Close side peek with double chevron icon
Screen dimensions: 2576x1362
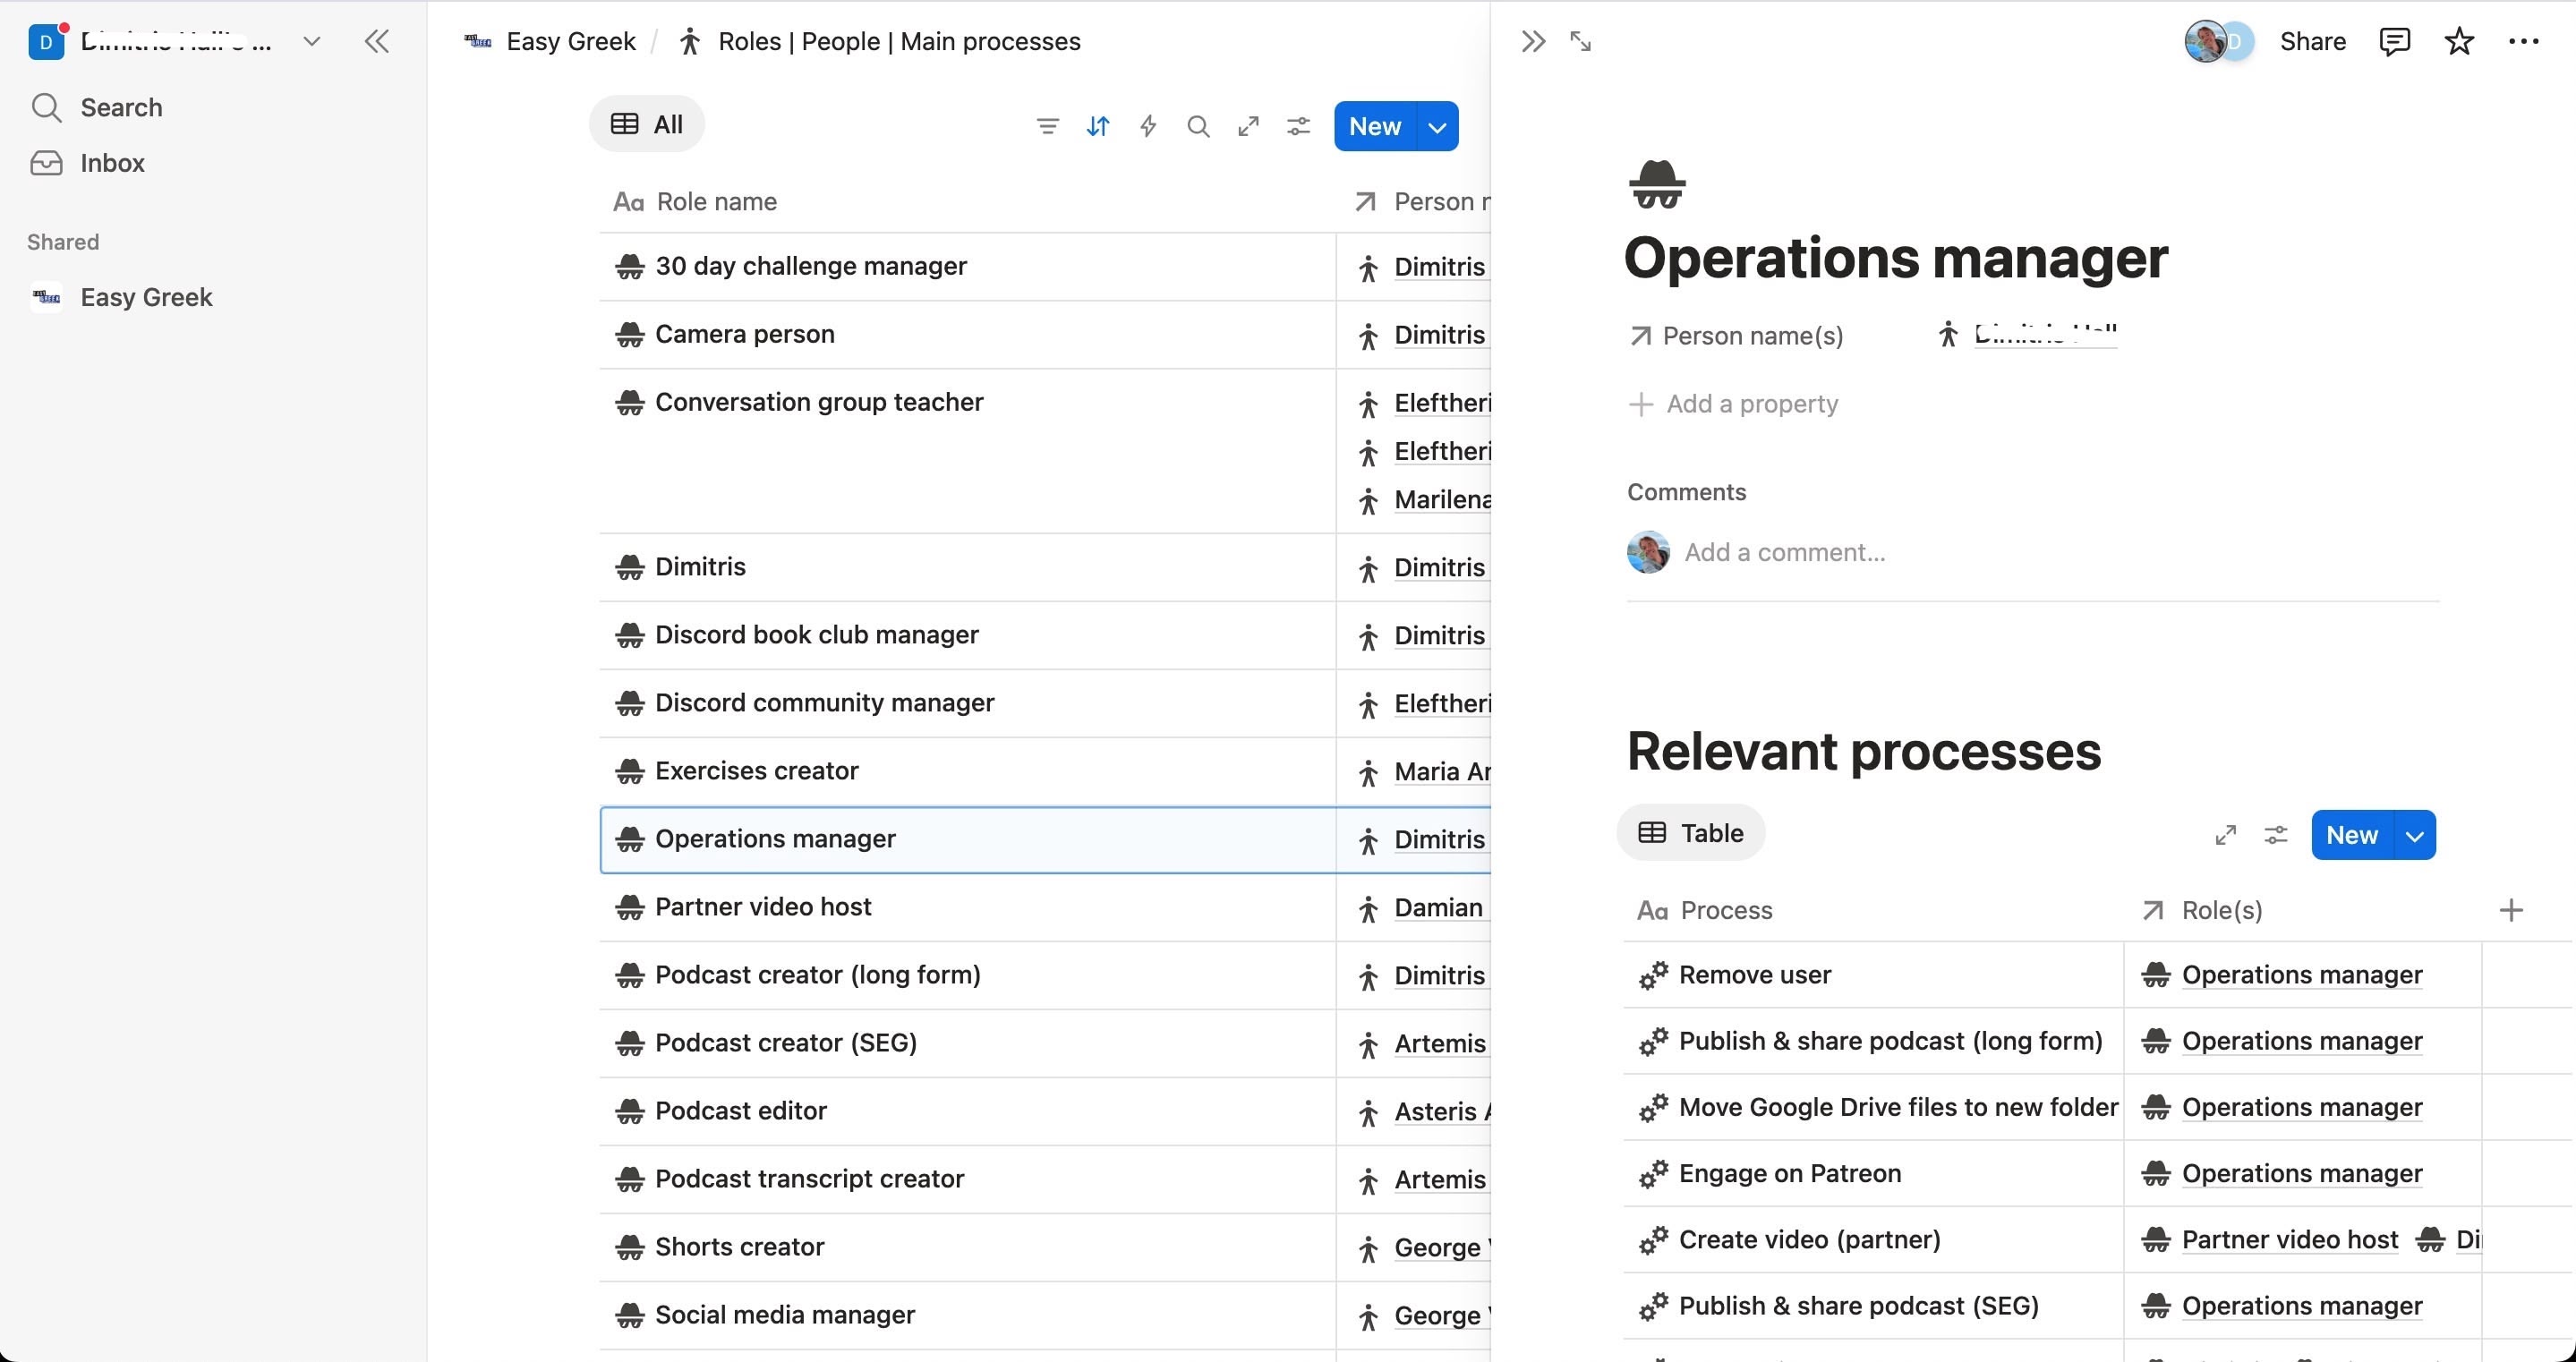[1533, 41]
